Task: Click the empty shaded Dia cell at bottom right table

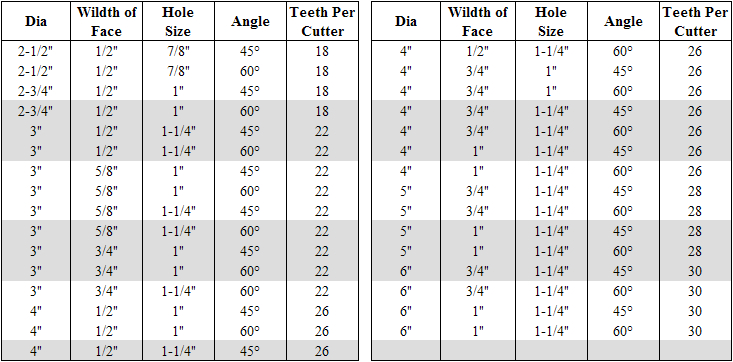Action: 406,351
